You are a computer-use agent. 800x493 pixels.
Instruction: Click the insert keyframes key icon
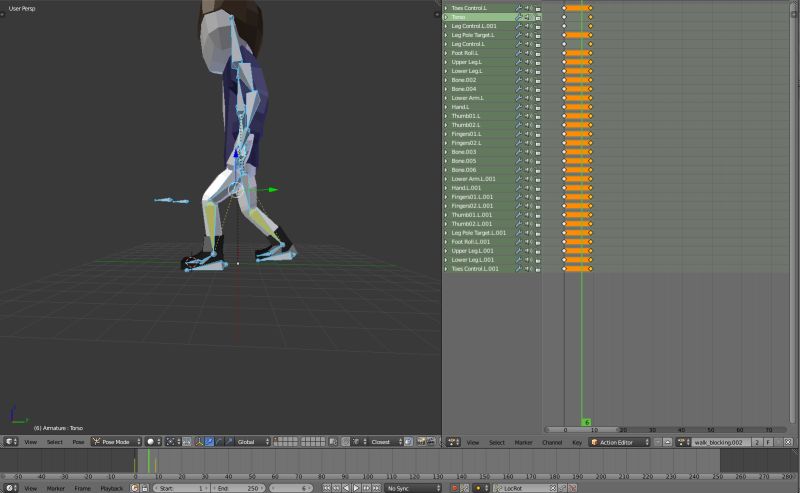coord(562,488)
